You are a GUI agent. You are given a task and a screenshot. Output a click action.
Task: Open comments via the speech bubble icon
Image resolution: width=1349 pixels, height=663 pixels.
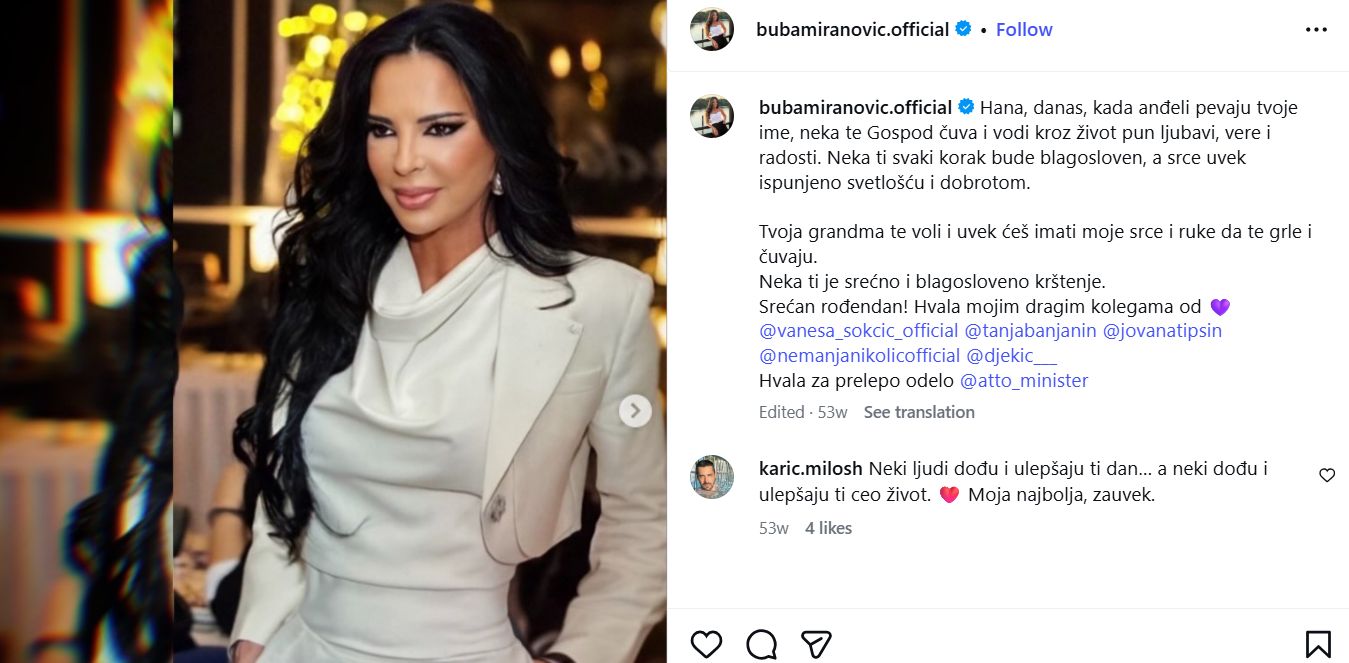pos(761,644)
